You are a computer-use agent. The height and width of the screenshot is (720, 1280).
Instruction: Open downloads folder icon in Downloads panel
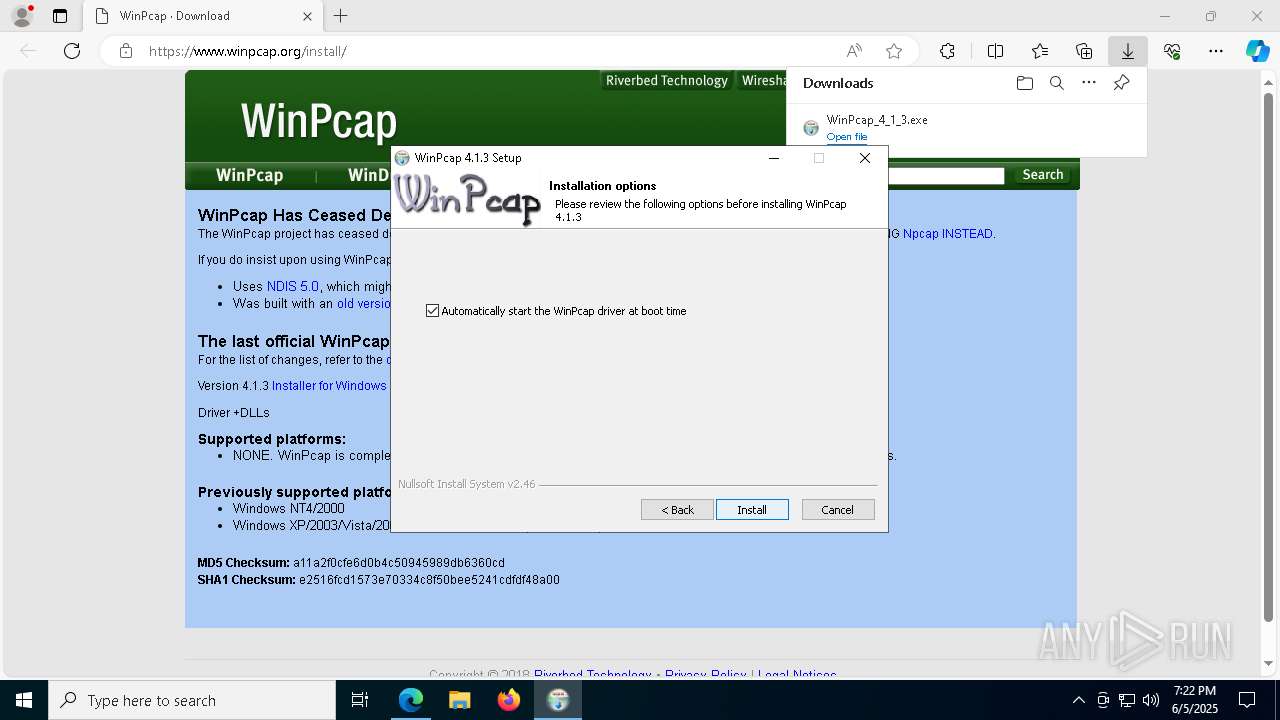[x=1024, y=83]
